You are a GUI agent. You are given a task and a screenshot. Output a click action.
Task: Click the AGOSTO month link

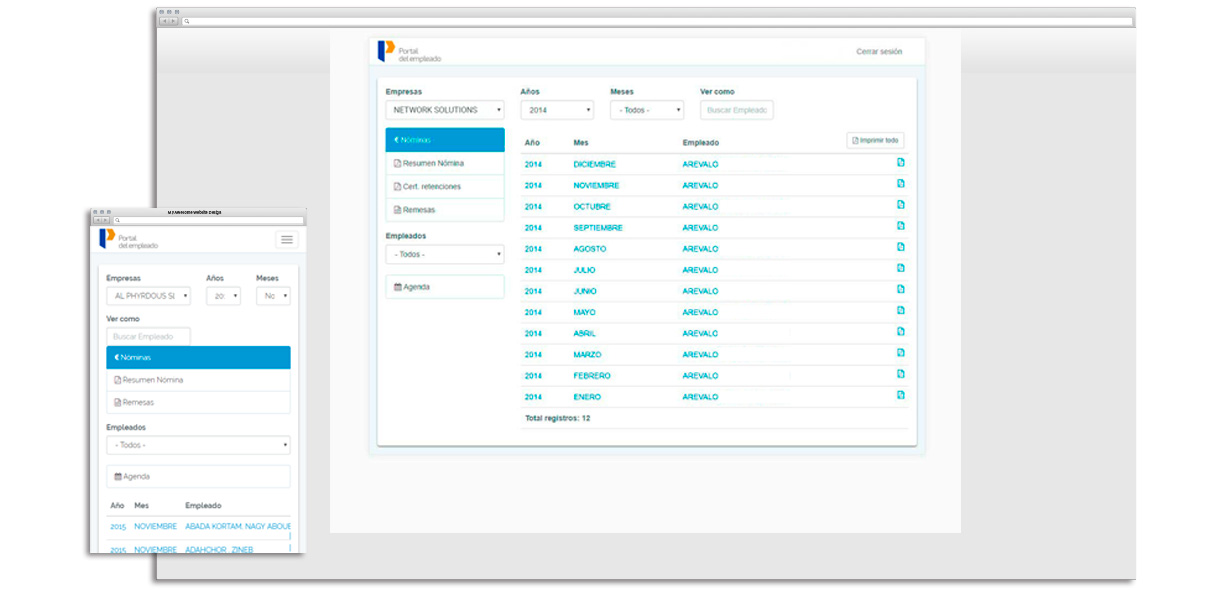coord(590,249)
